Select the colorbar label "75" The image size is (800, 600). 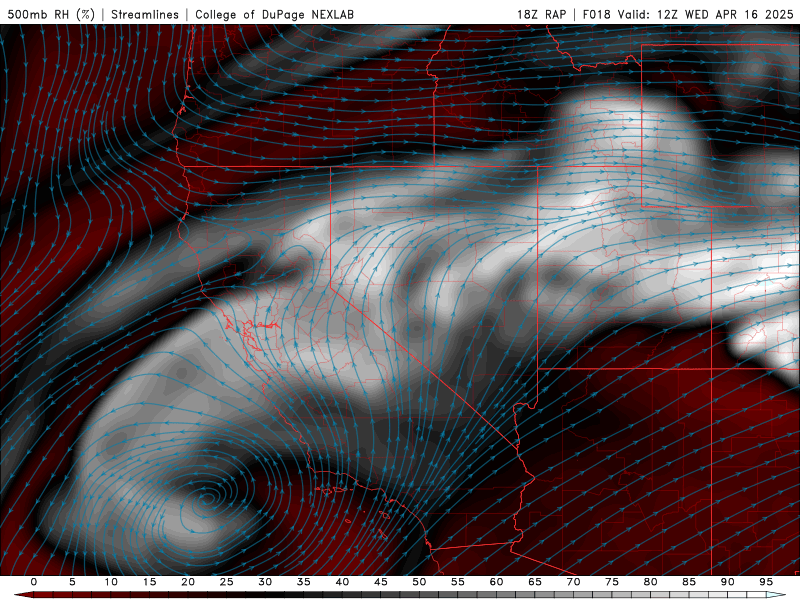(612, 582)
